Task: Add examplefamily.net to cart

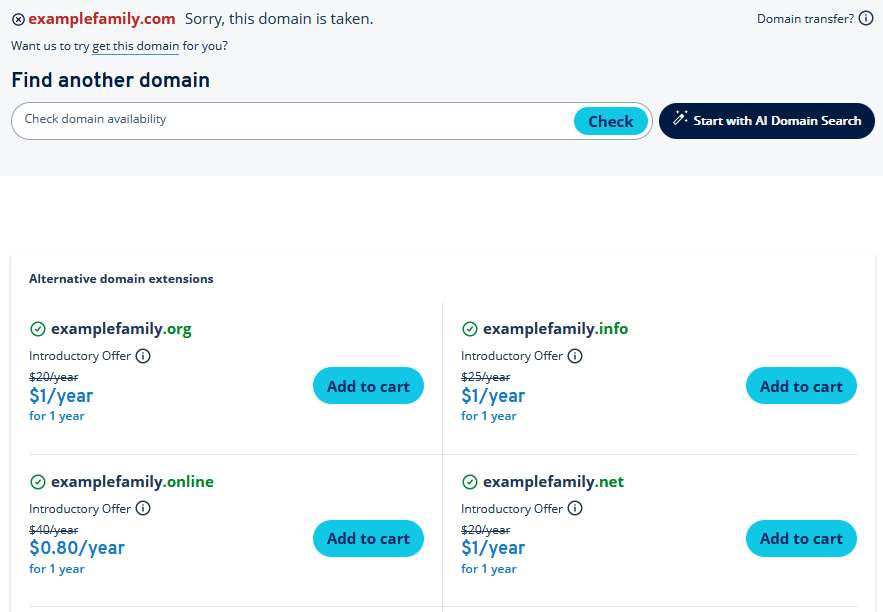Action: pos(801,539)
